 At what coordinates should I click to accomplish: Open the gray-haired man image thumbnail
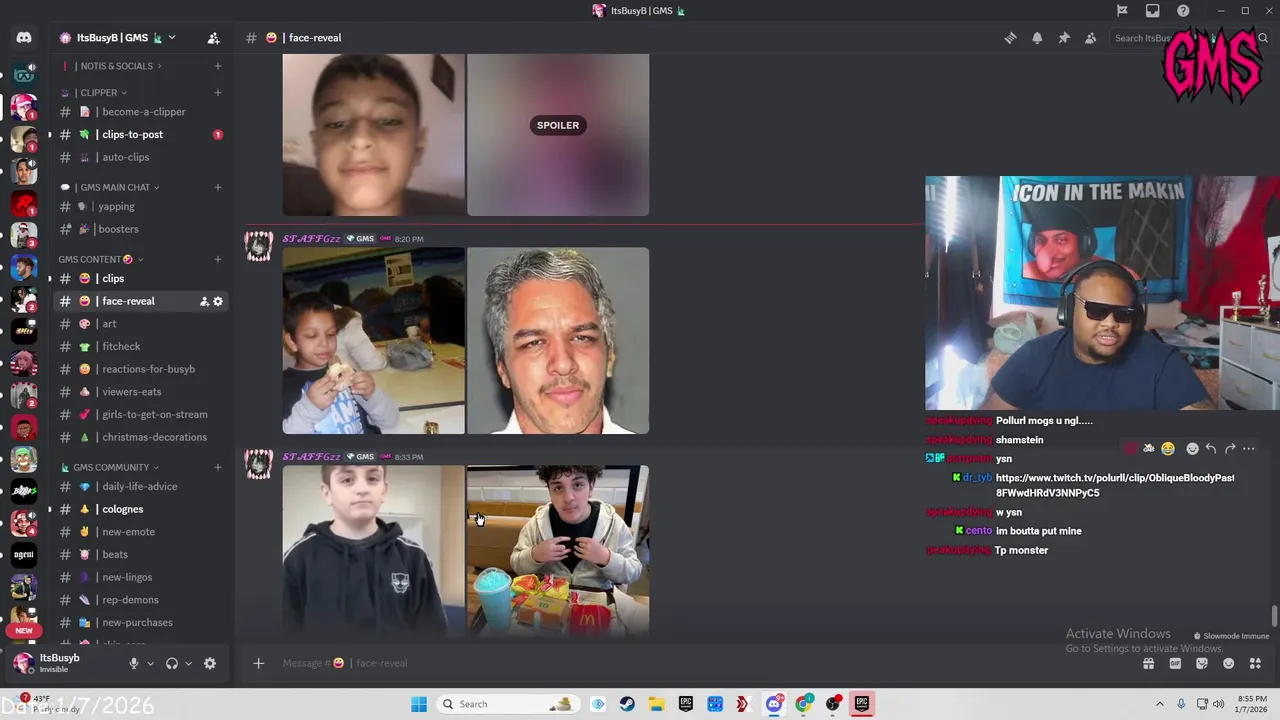(x=558, y=341)
